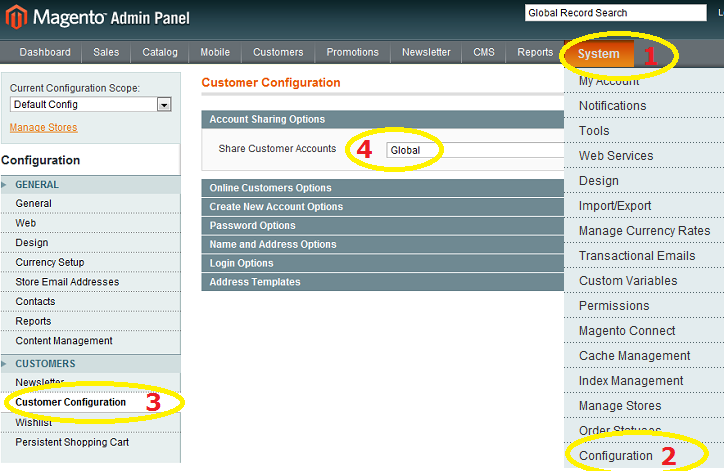Open the Dashboard menu
This screenshot has width=724, height=471.
point(45,52)
